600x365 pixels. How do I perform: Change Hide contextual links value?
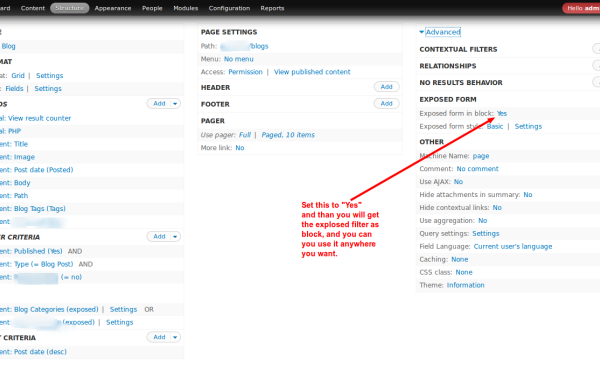click(497, 208)
